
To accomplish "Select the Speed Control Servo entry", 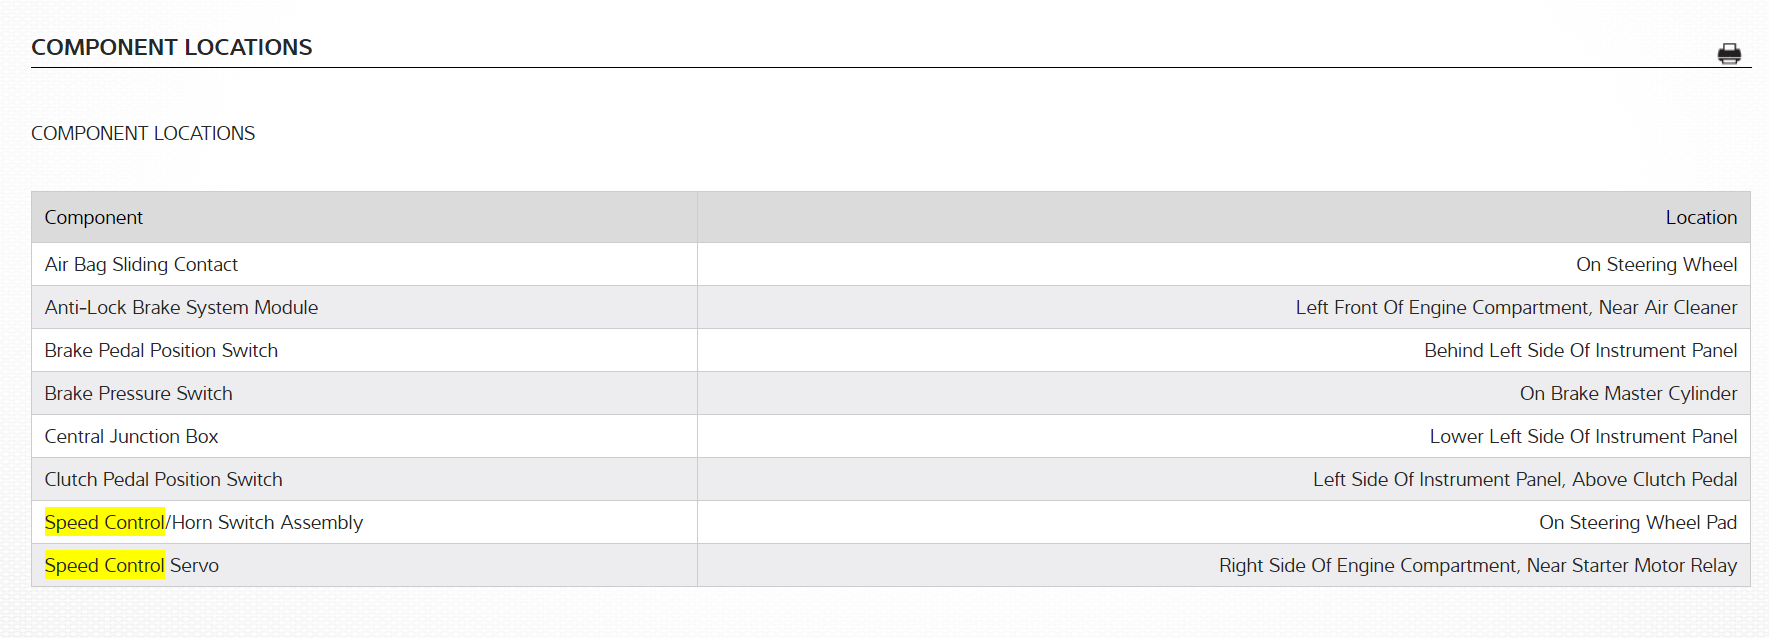I will 131,566.
